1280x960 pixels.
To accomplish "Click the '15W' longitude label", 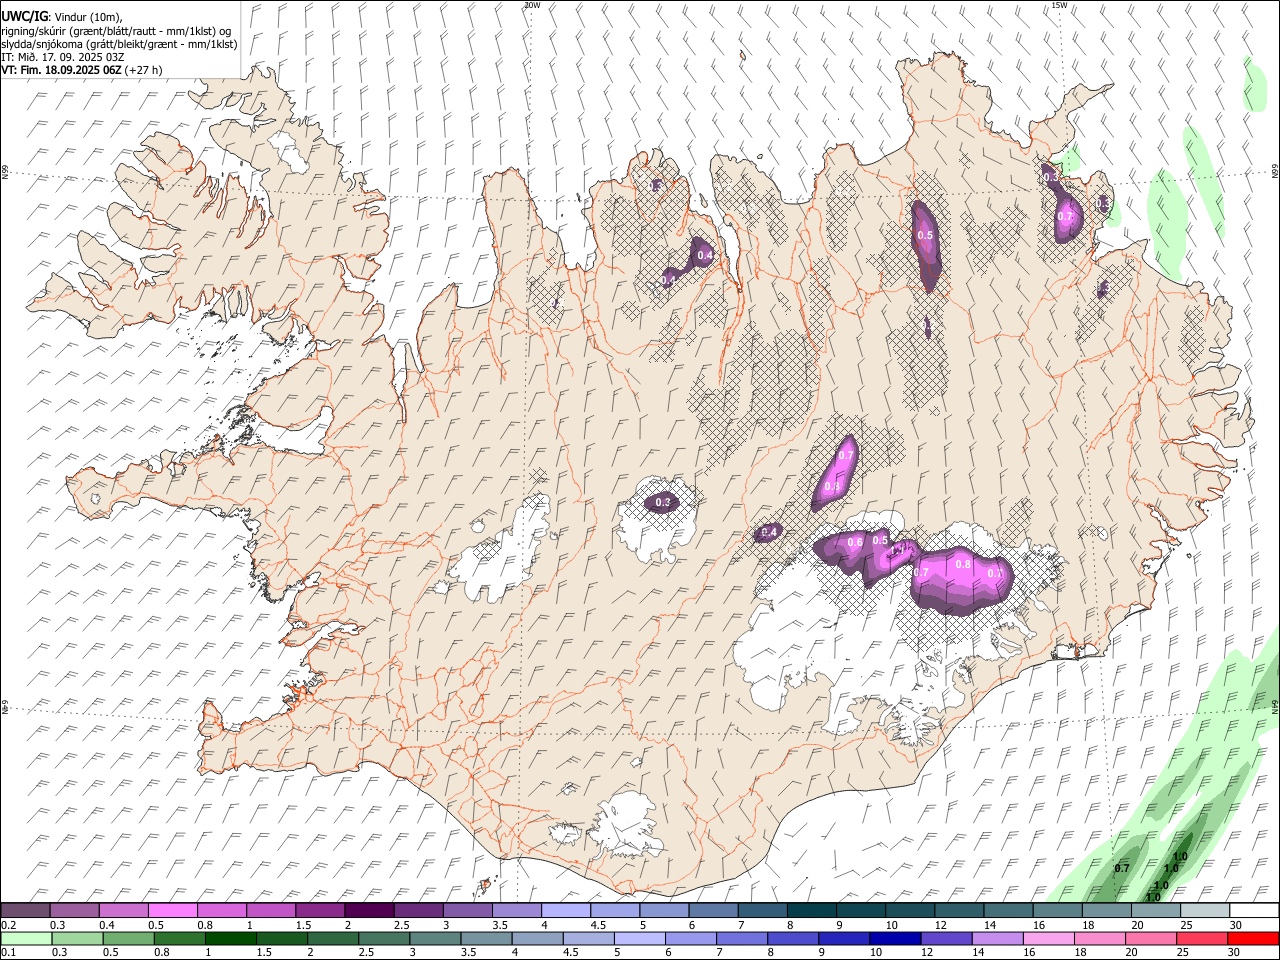I will pos(1058,5).
